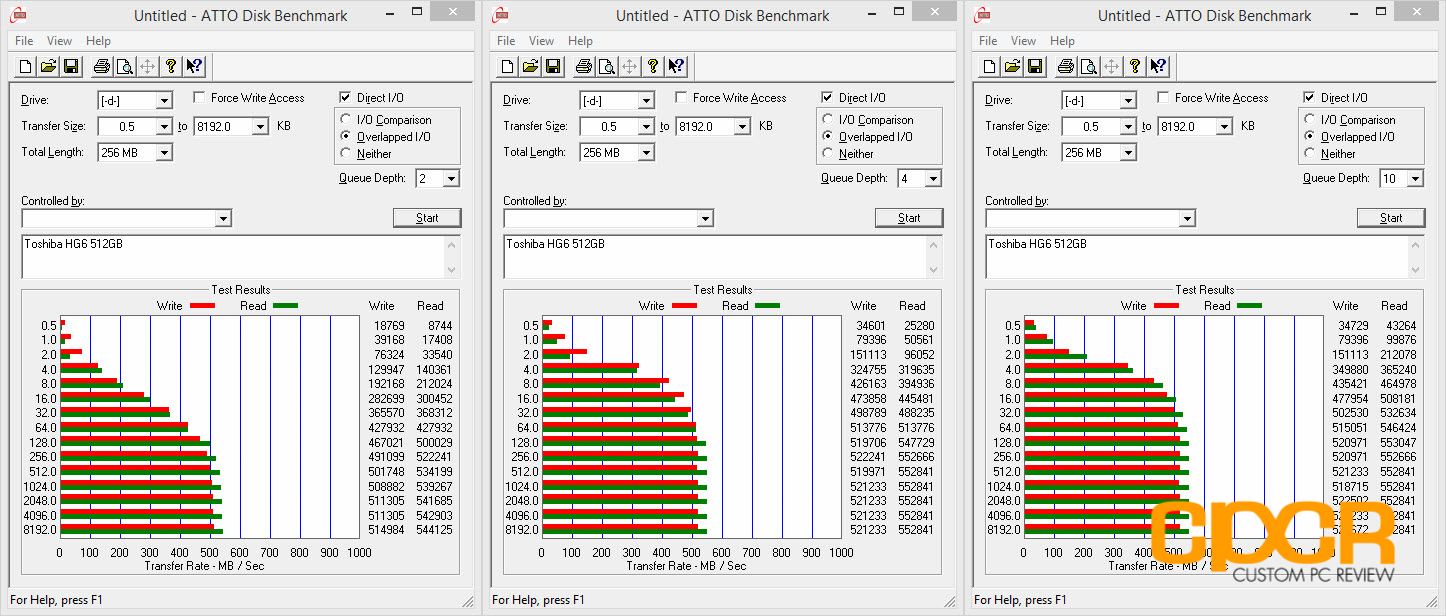Select Neither radio in right window

[1311, 154]
